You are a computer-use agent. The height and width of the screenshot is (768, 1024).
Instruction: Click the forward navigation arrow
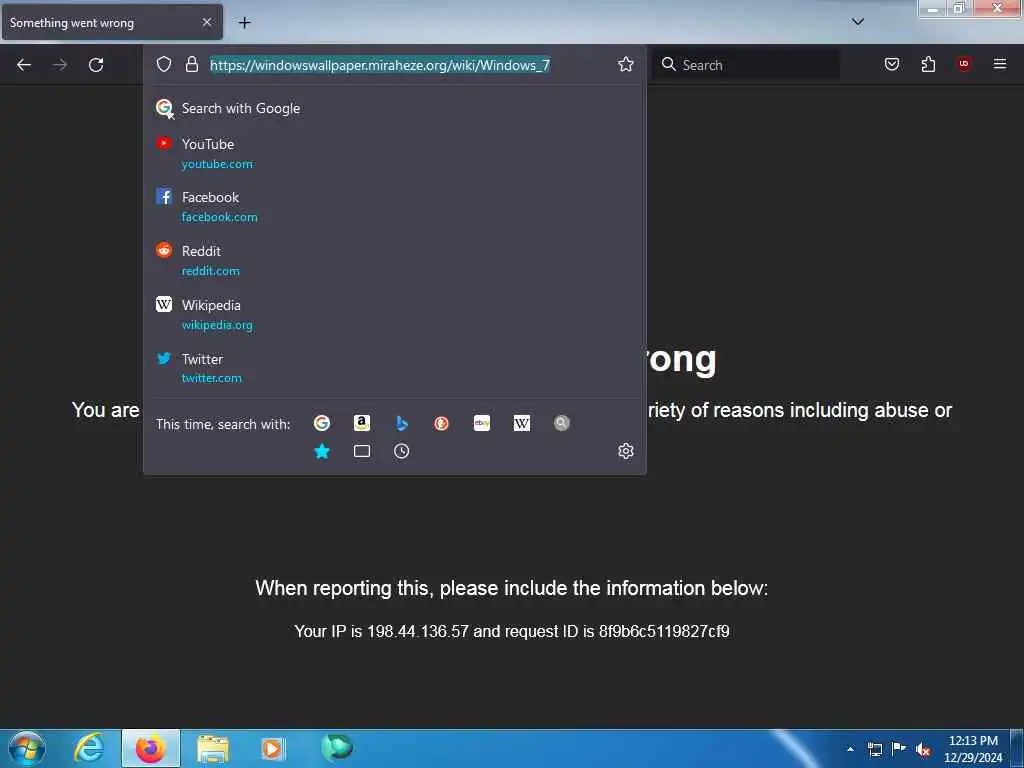(x=60, y=65)
